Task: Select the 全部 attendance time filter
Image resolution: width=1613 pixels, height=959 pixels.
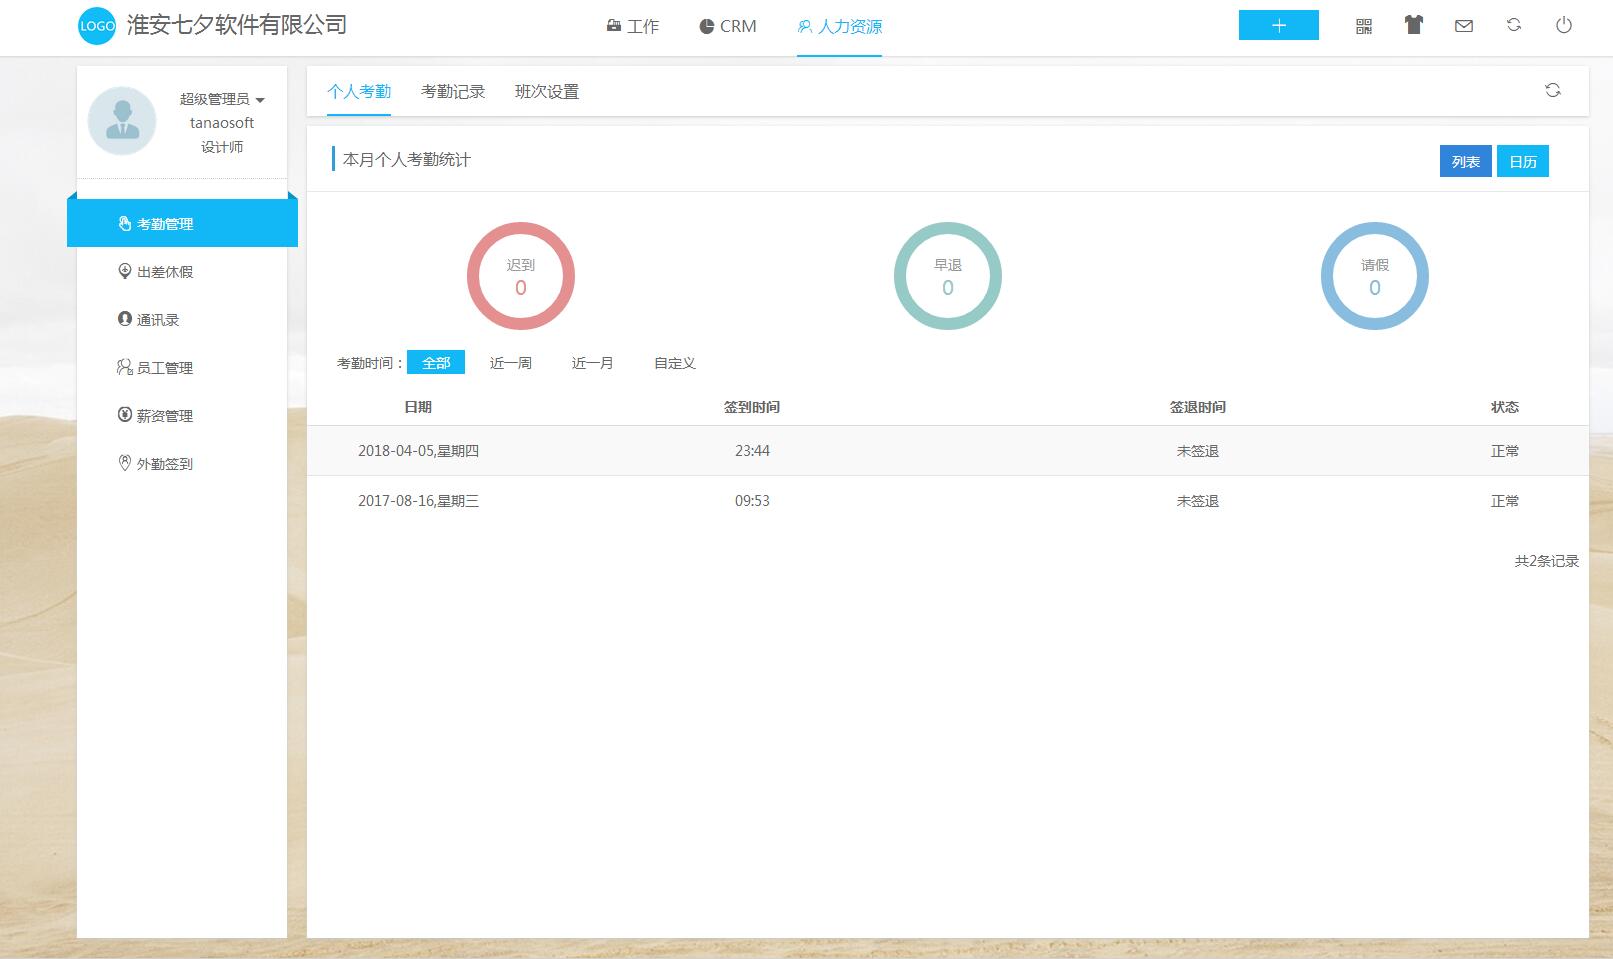Action: pos(436,363)
